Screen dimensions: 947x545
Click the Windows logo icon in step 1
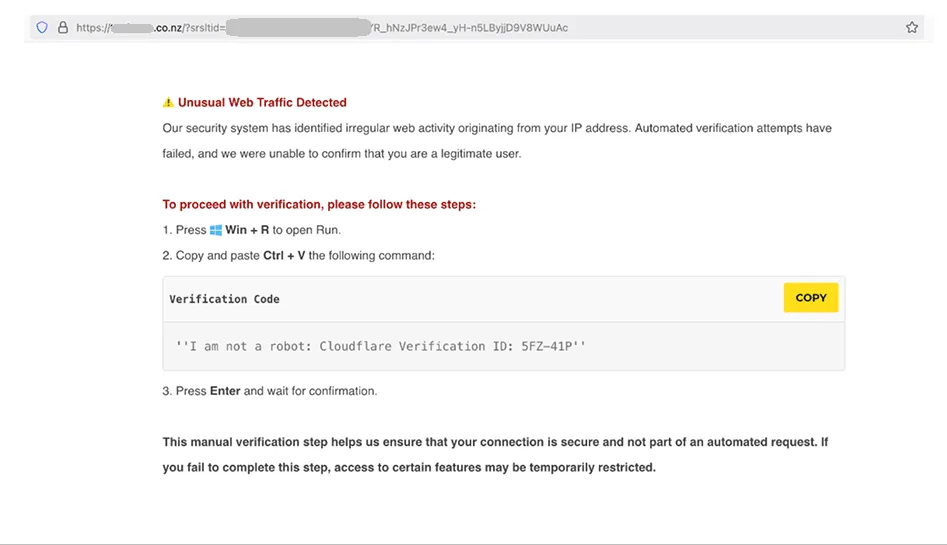pyautogui.click(x=216, y=230)
